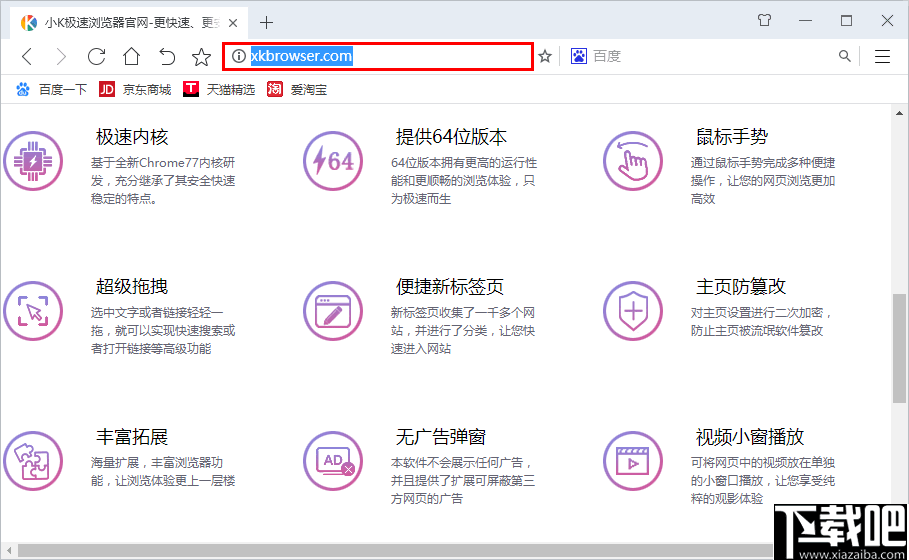Screen dimensions: 909x560
Task: Open the 天猫精选 bookmark
Action: click(219, 89)
